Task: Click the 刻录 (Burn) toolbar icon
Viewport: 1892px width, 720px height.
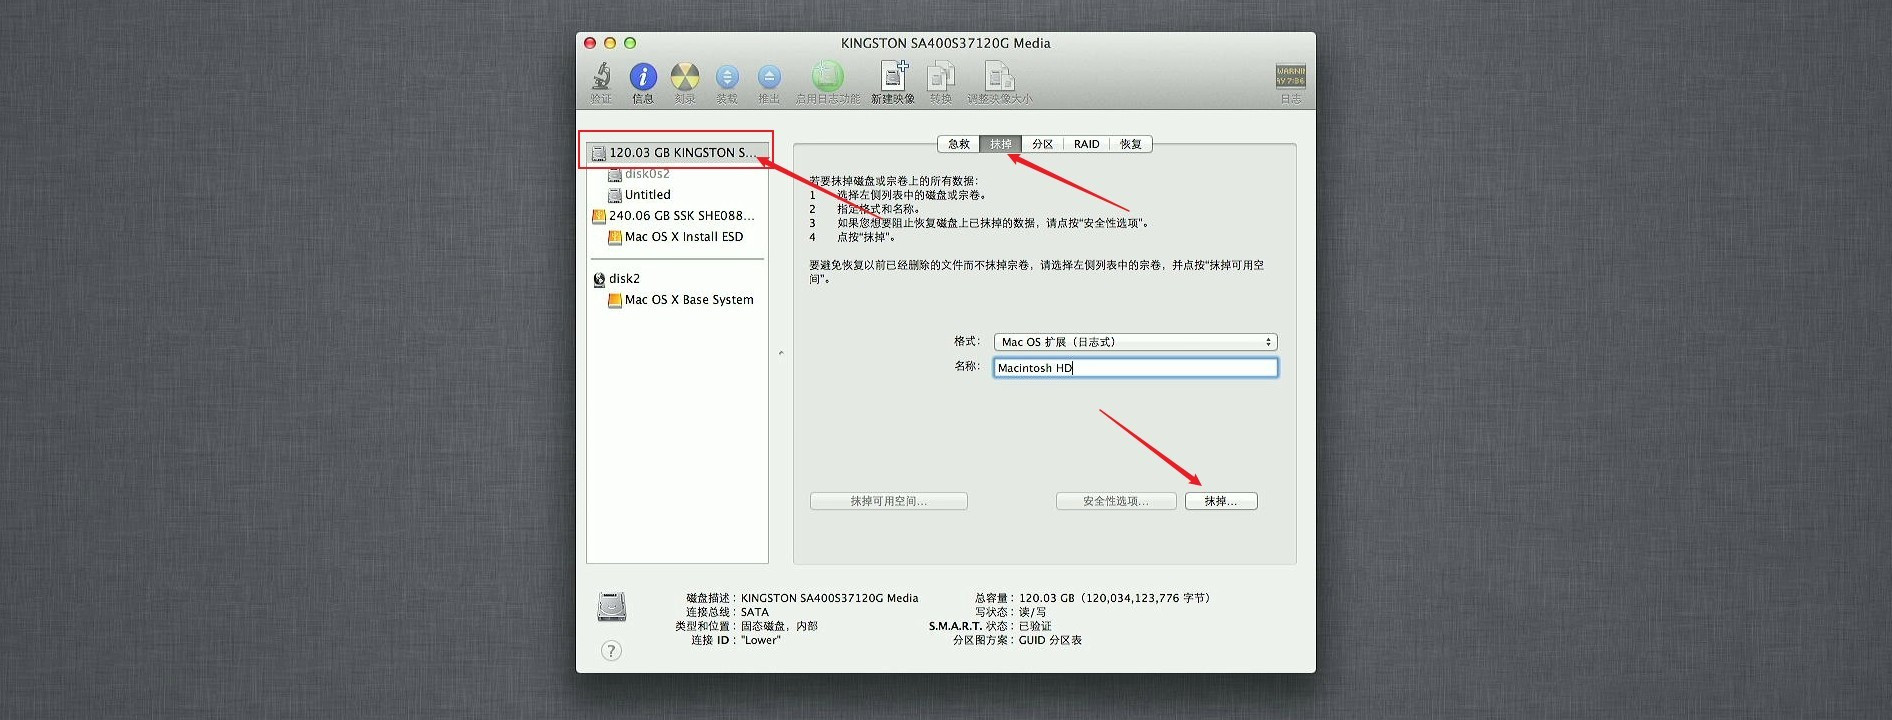Action: tap(685, 77)
